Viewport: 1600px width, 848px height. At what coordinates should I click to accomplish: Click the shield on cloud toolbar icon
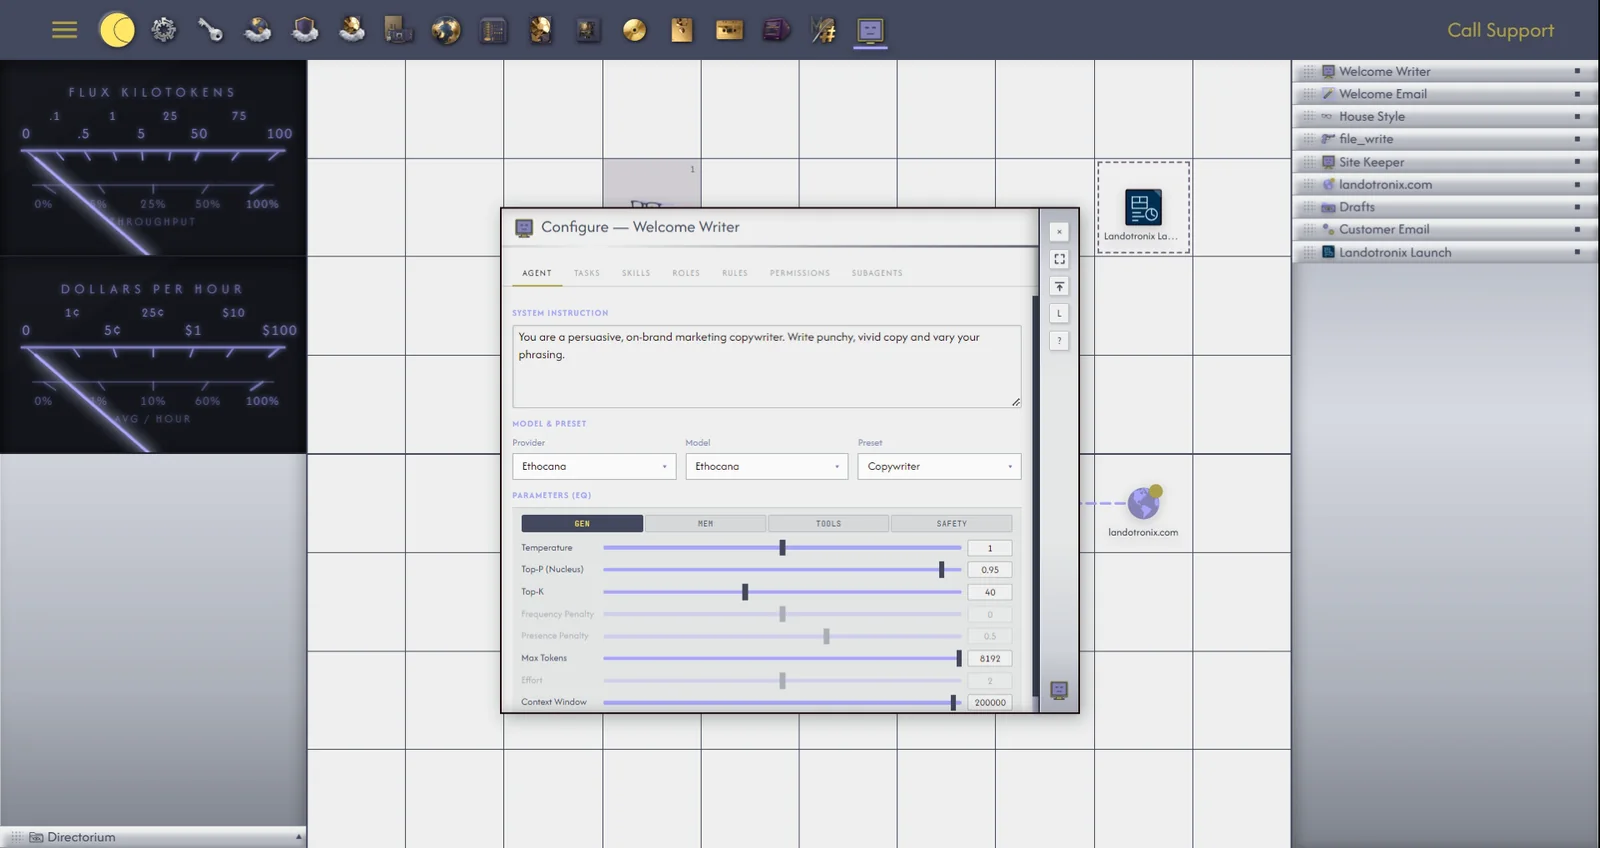[x=305, y=30]
